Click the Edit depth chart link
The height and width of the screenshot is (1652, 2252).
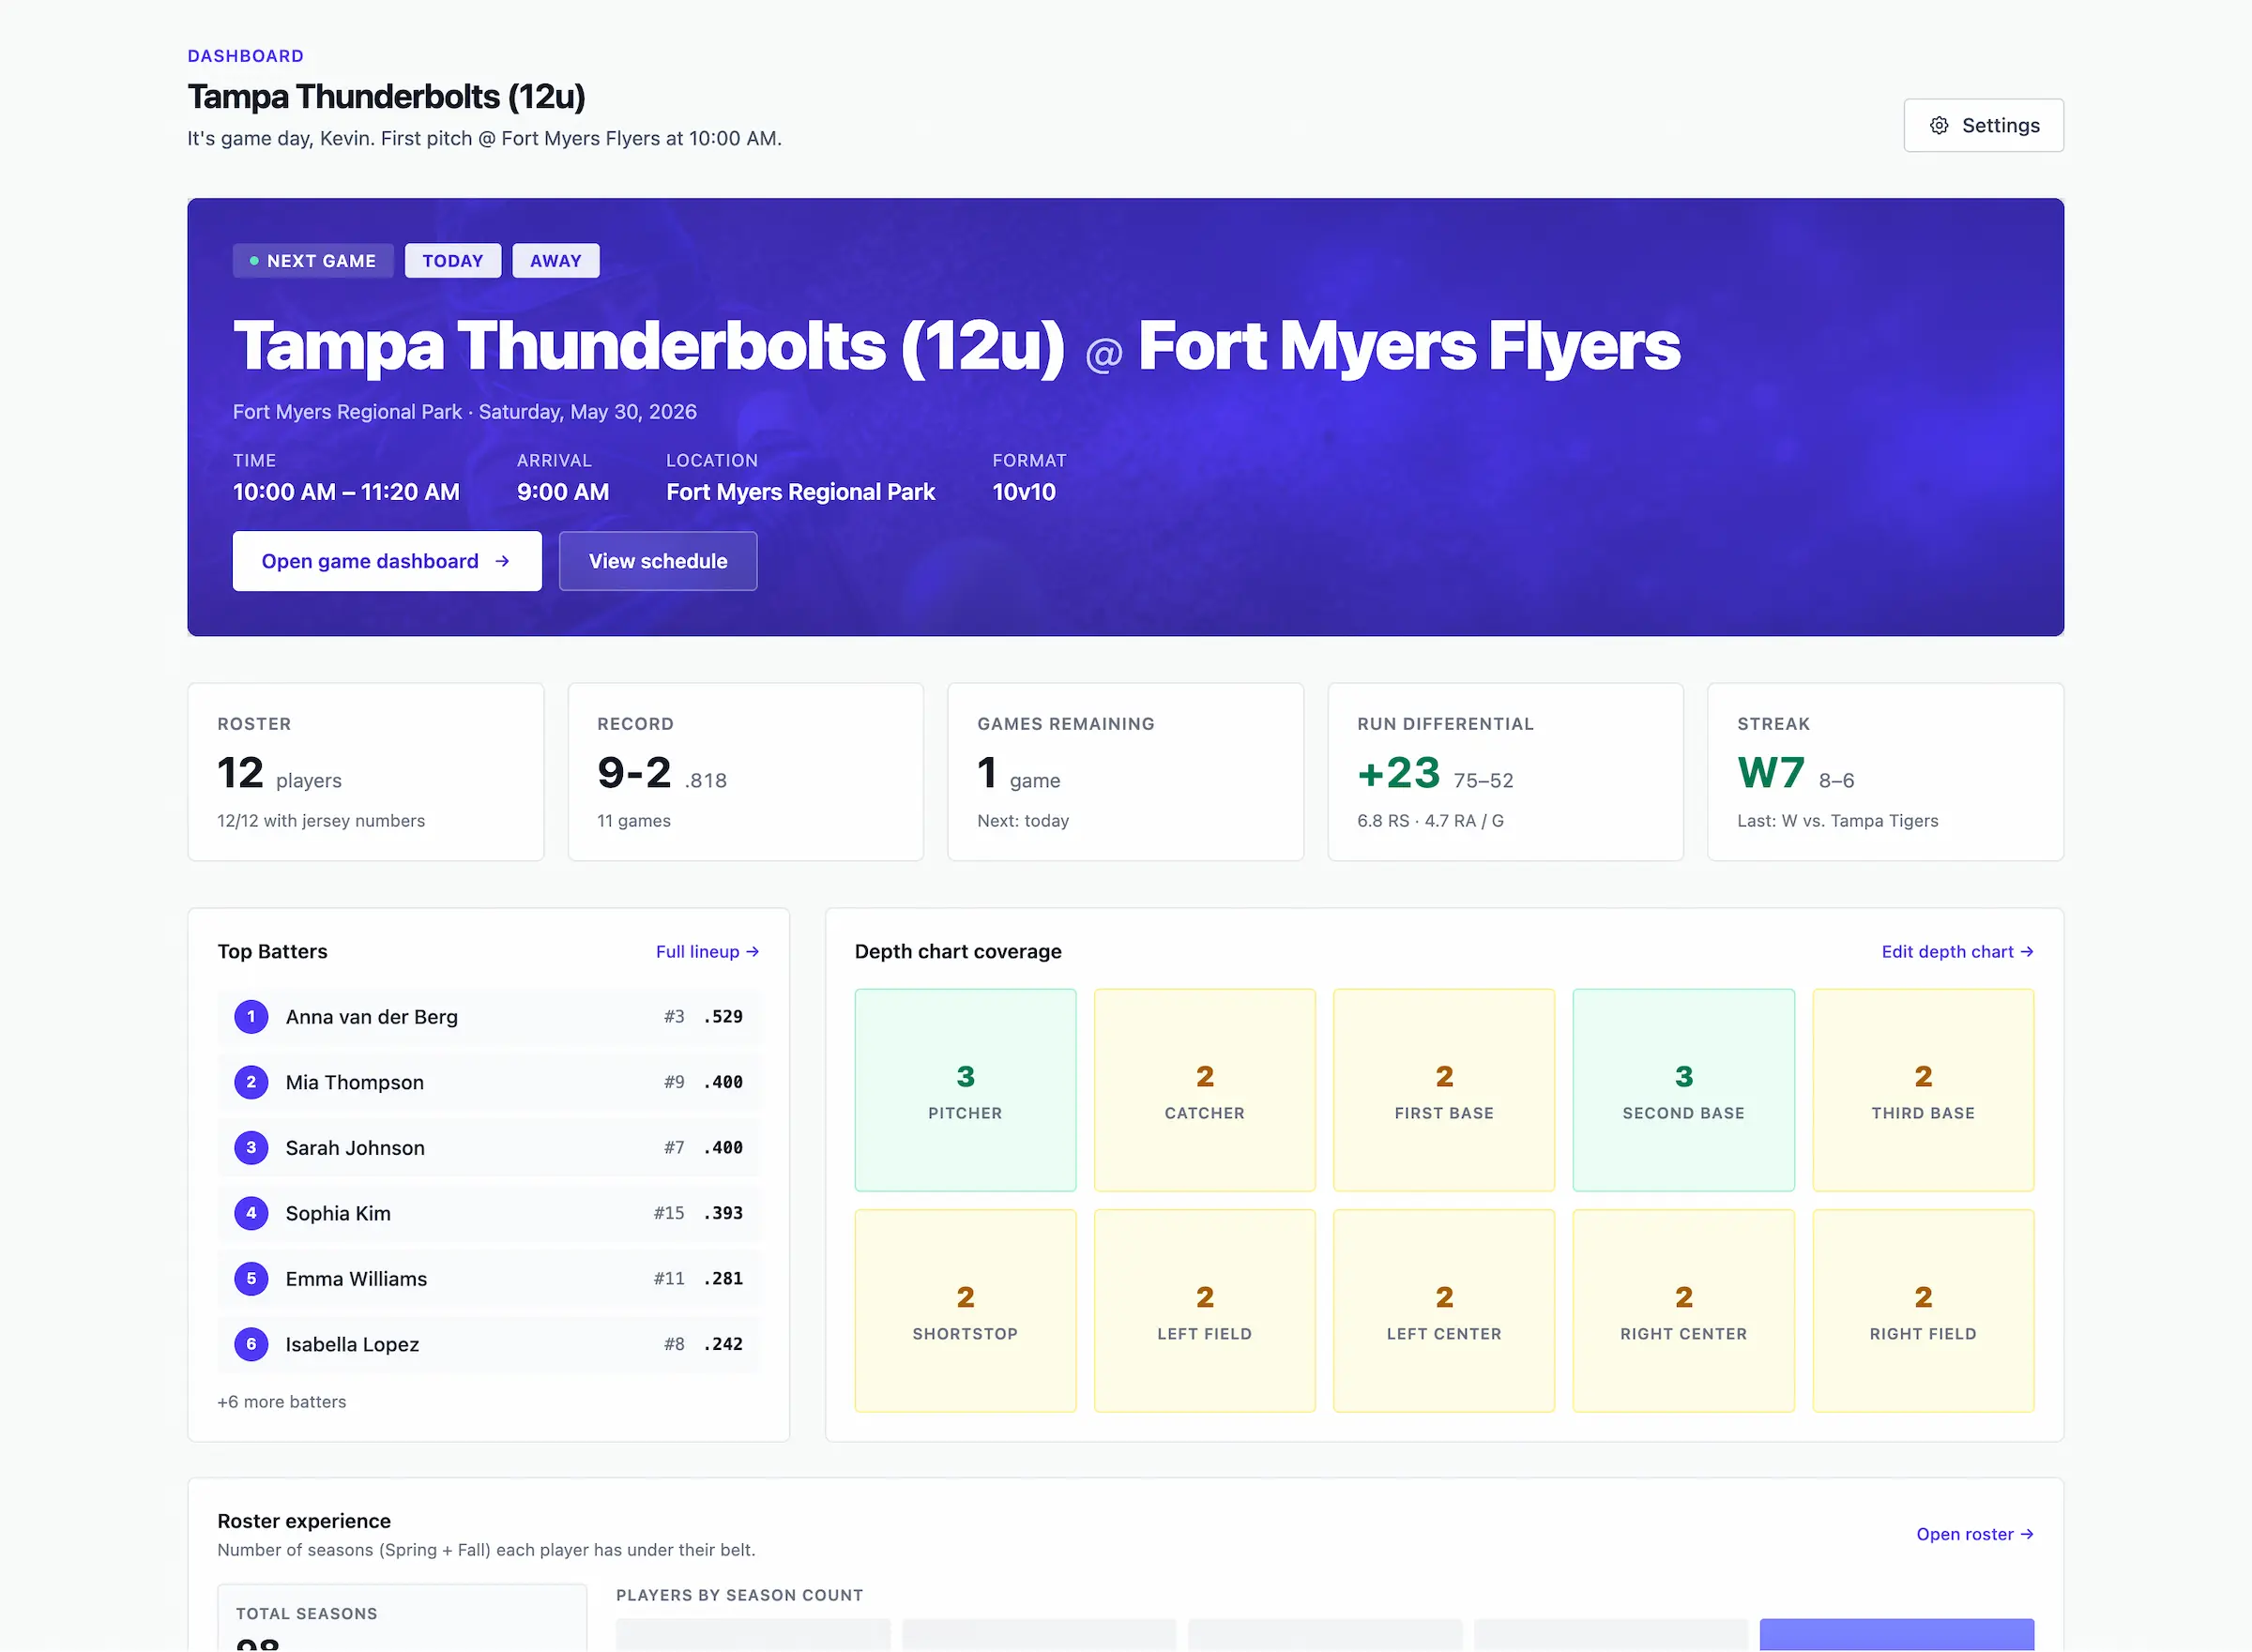pos(1957,951)
